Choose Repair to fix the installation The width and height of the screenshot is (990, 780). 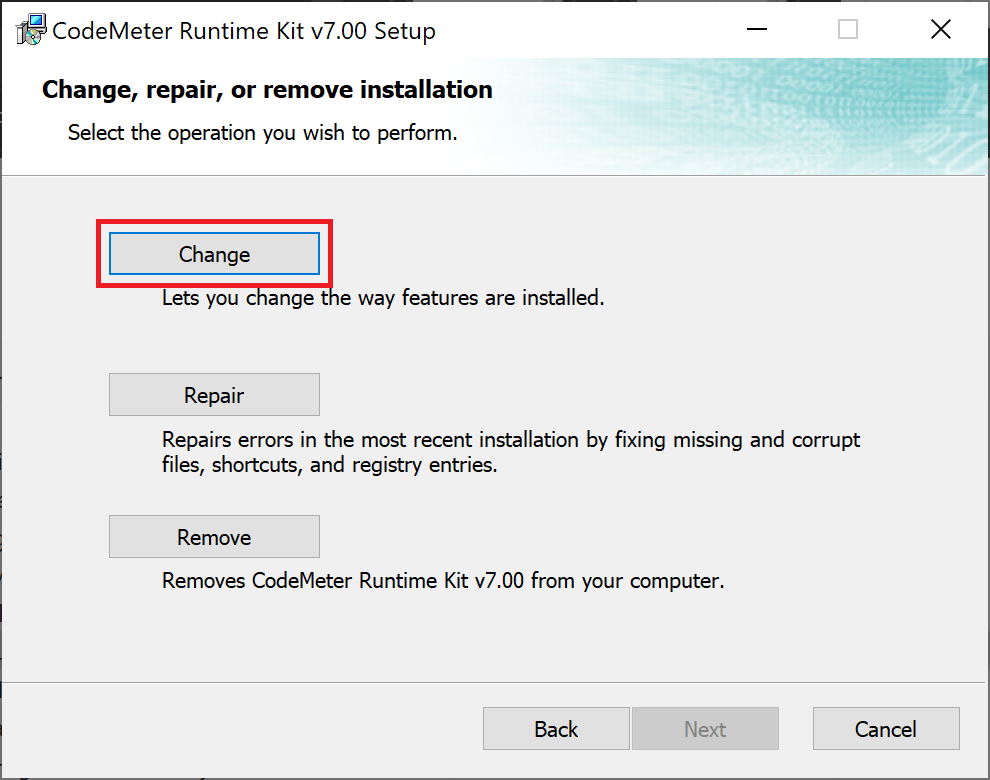pos(214,395)
